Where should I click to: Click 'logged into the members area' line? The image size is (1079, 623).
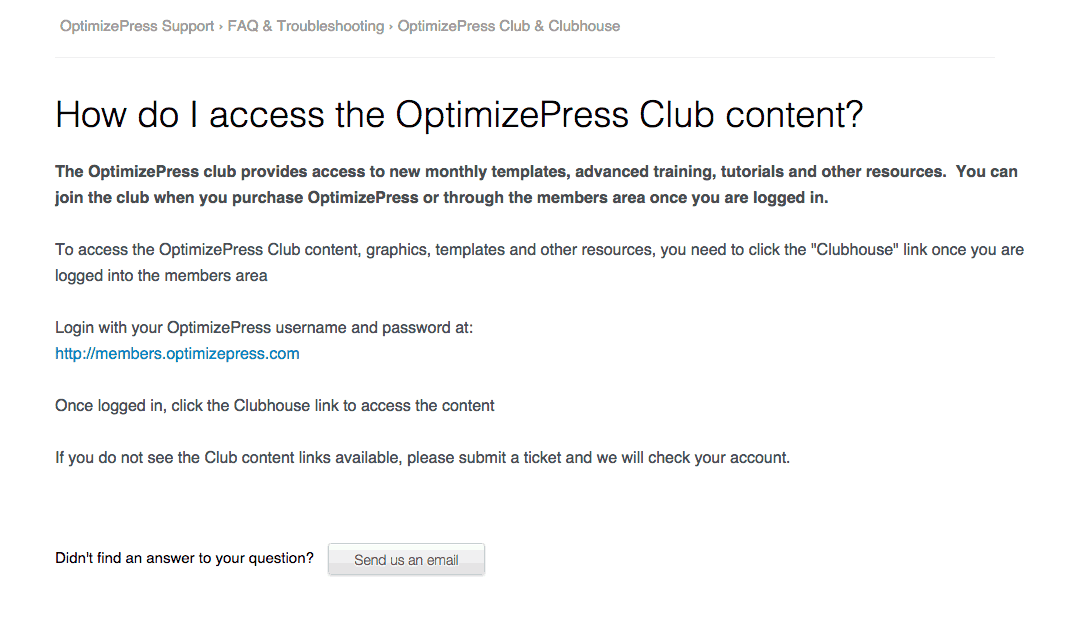click(x=161, y=275)
